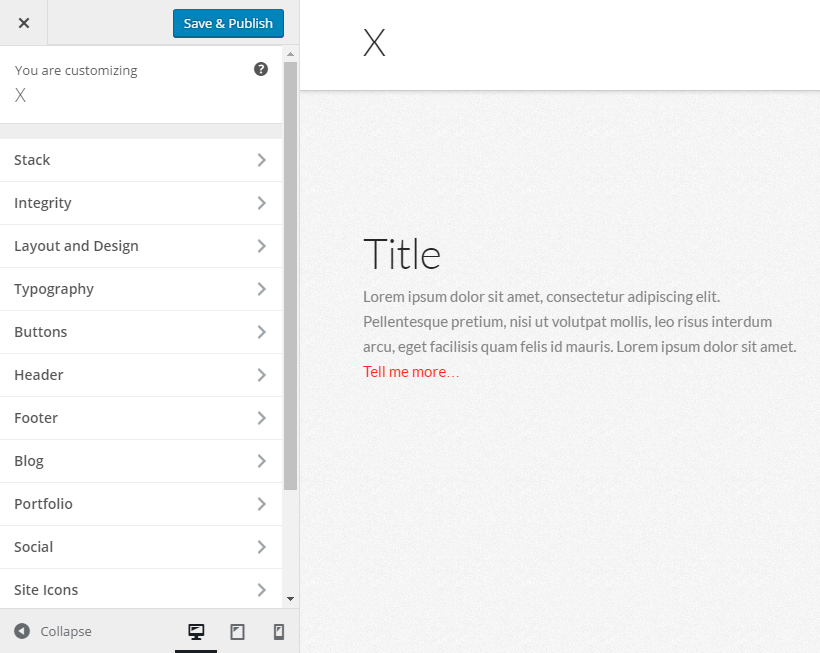Click the Footer label
The image size is (820, 653).
(36, 418)
